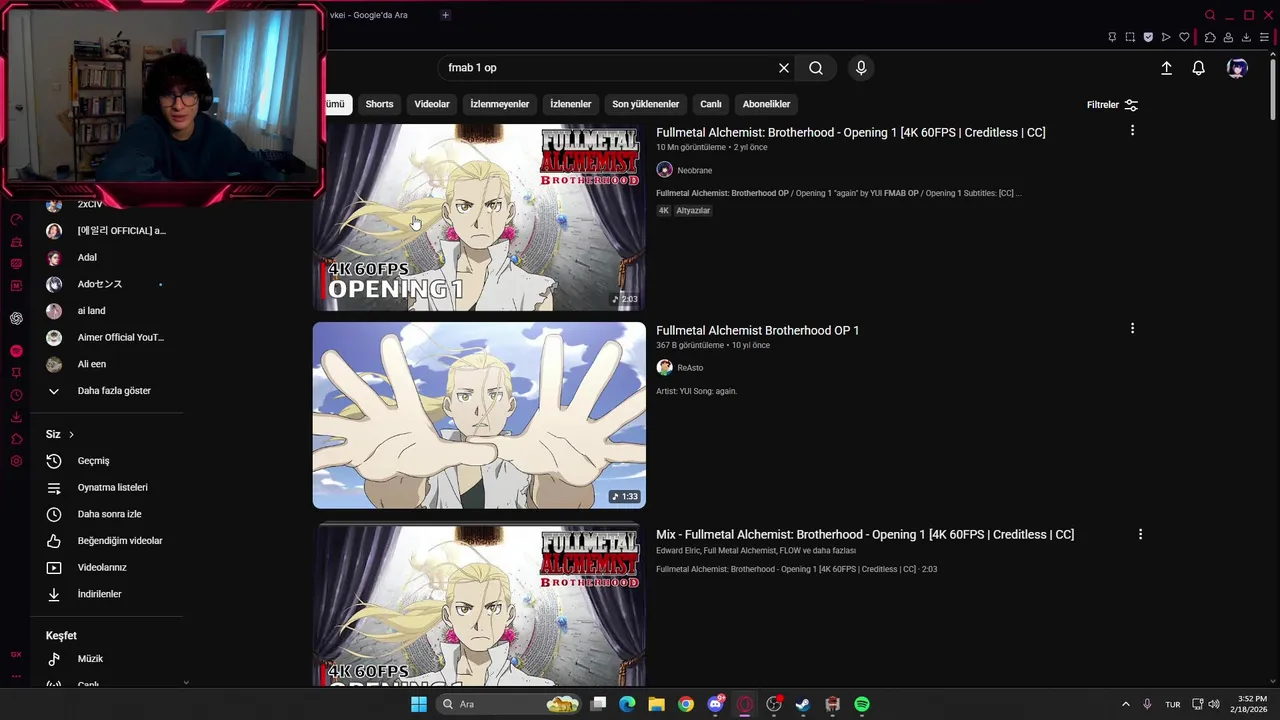This screenshot has height=720, width=1280.
Task: Open Steam from the taskbar
Action: [802, 704]
